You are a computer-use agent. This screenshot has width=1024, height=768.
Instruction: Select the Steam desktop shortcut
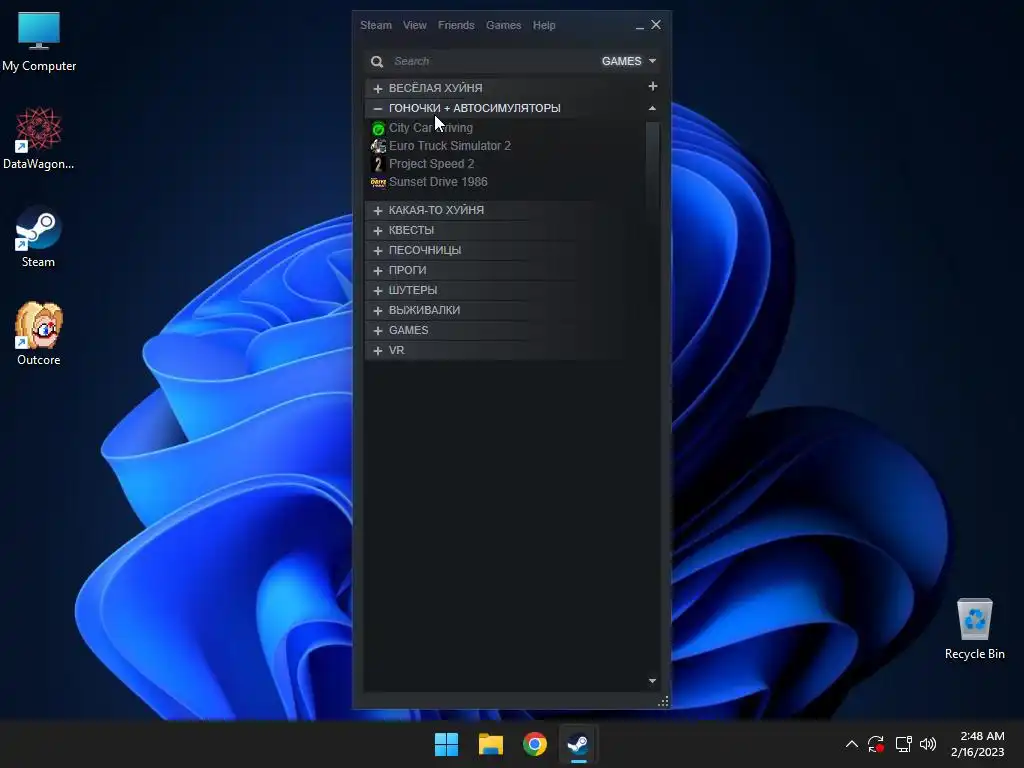tap(39, 237)
